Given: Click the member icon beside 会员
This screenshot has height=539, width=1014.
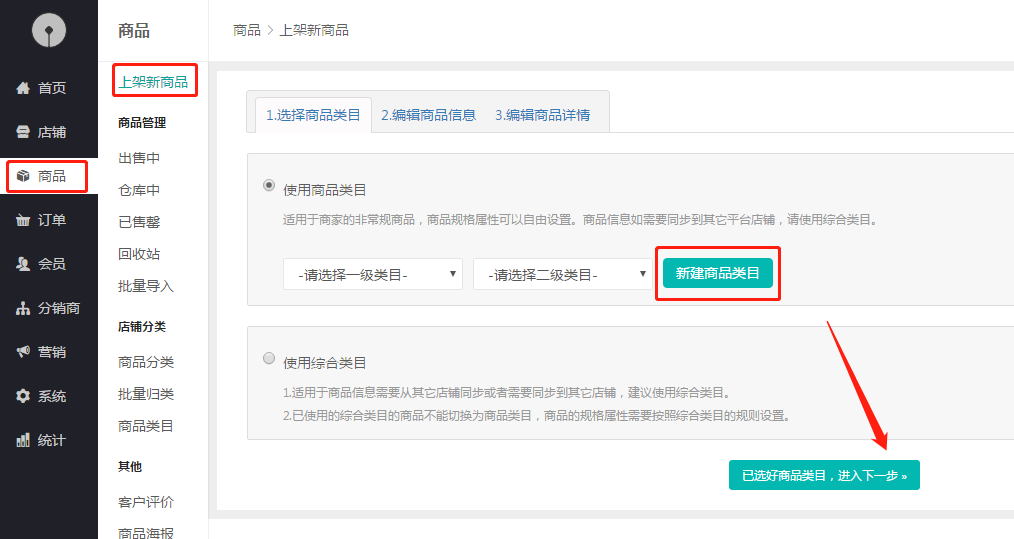Looking at the screenshot, I should coord(23,264).
